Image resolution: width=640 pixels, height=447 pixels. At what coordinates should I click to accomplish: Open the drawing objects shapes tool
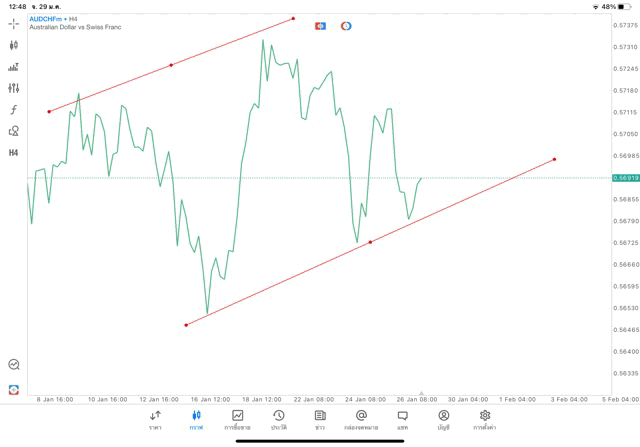tap(14, 131)
